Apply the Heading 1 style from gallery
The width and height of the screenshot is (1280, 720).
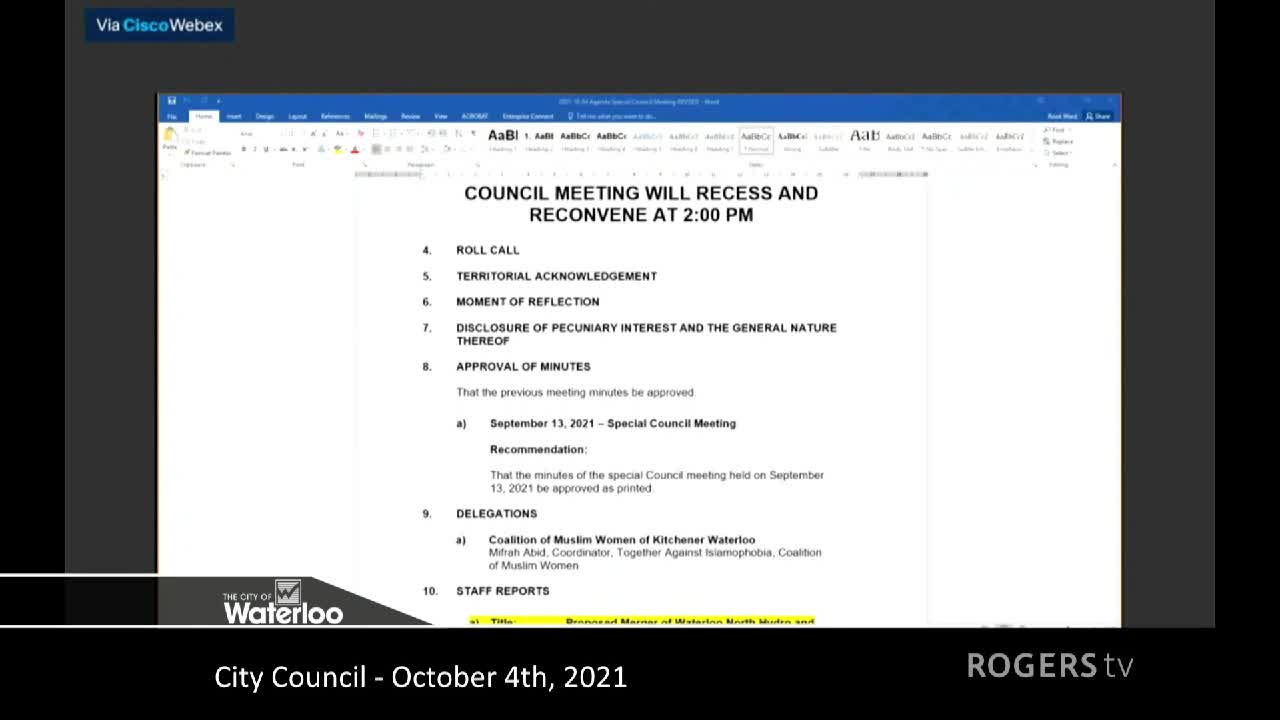pos(503,139)
